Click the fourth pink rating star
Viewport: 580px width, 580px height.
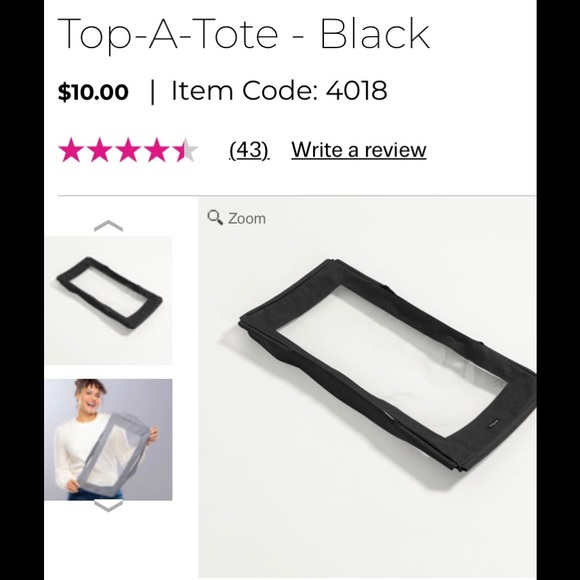157,150
